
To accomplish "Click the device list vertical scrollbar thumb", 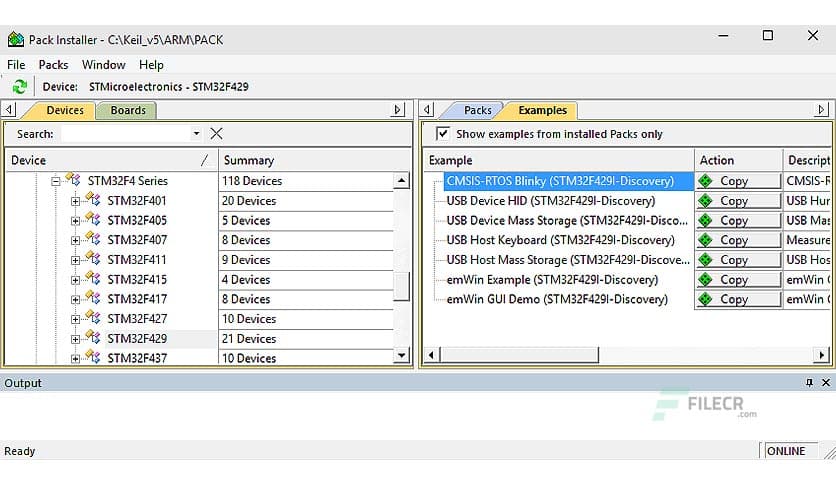I will (x=401, y=285).
